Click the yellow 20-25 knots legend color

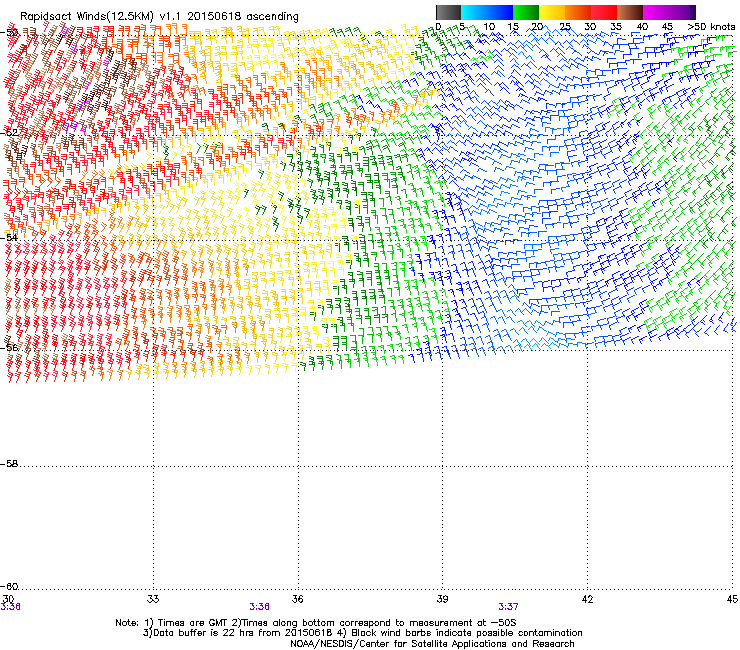pyautogui.click(x=552, y=12)
